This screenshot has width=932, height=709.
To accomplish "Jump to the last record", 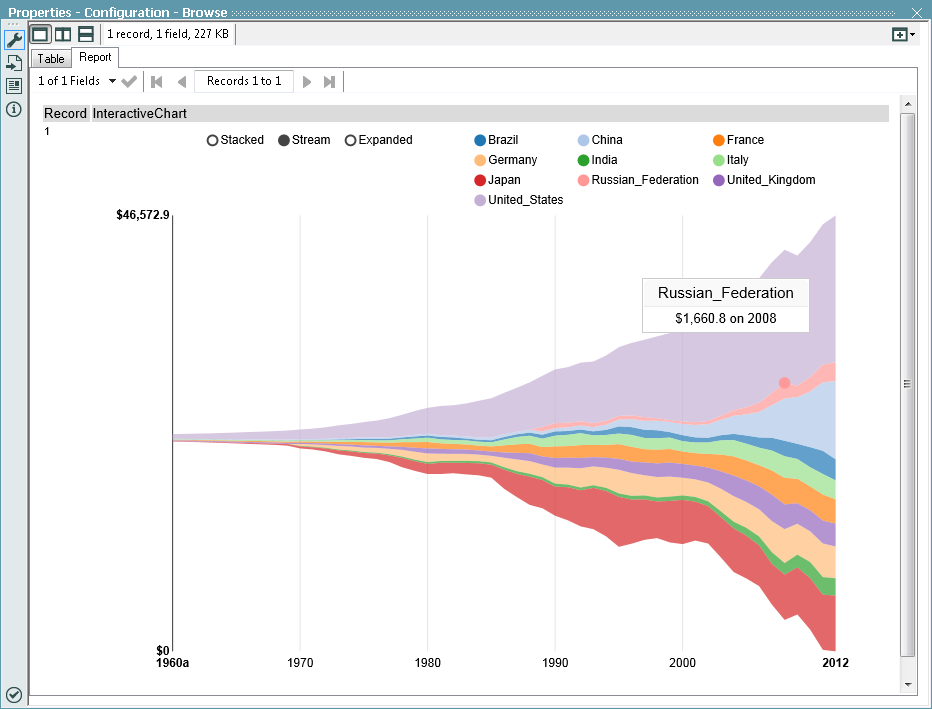I will click(329, 81).
